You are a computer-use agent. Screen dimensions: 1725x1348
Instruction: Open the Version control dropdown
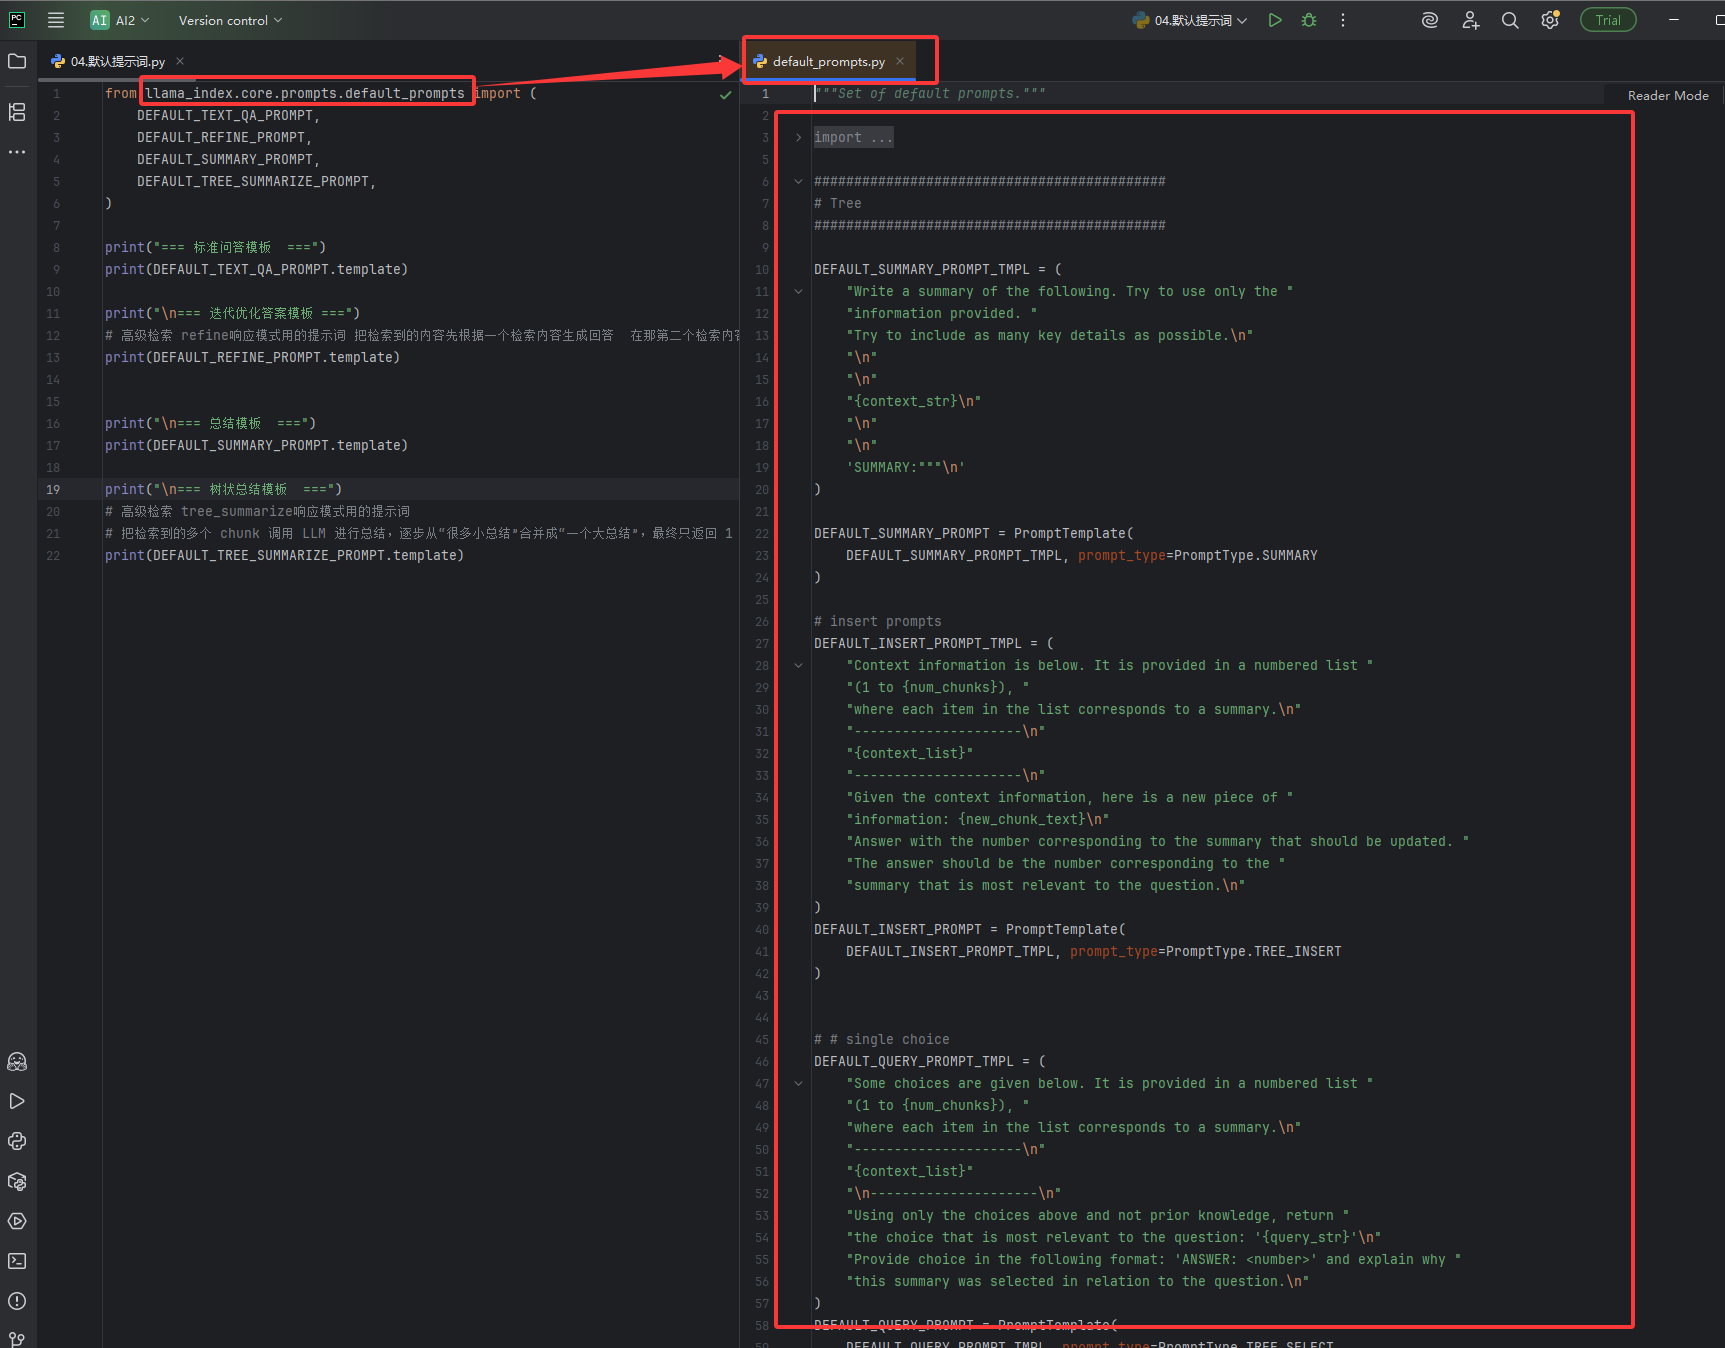coord(230,20)
